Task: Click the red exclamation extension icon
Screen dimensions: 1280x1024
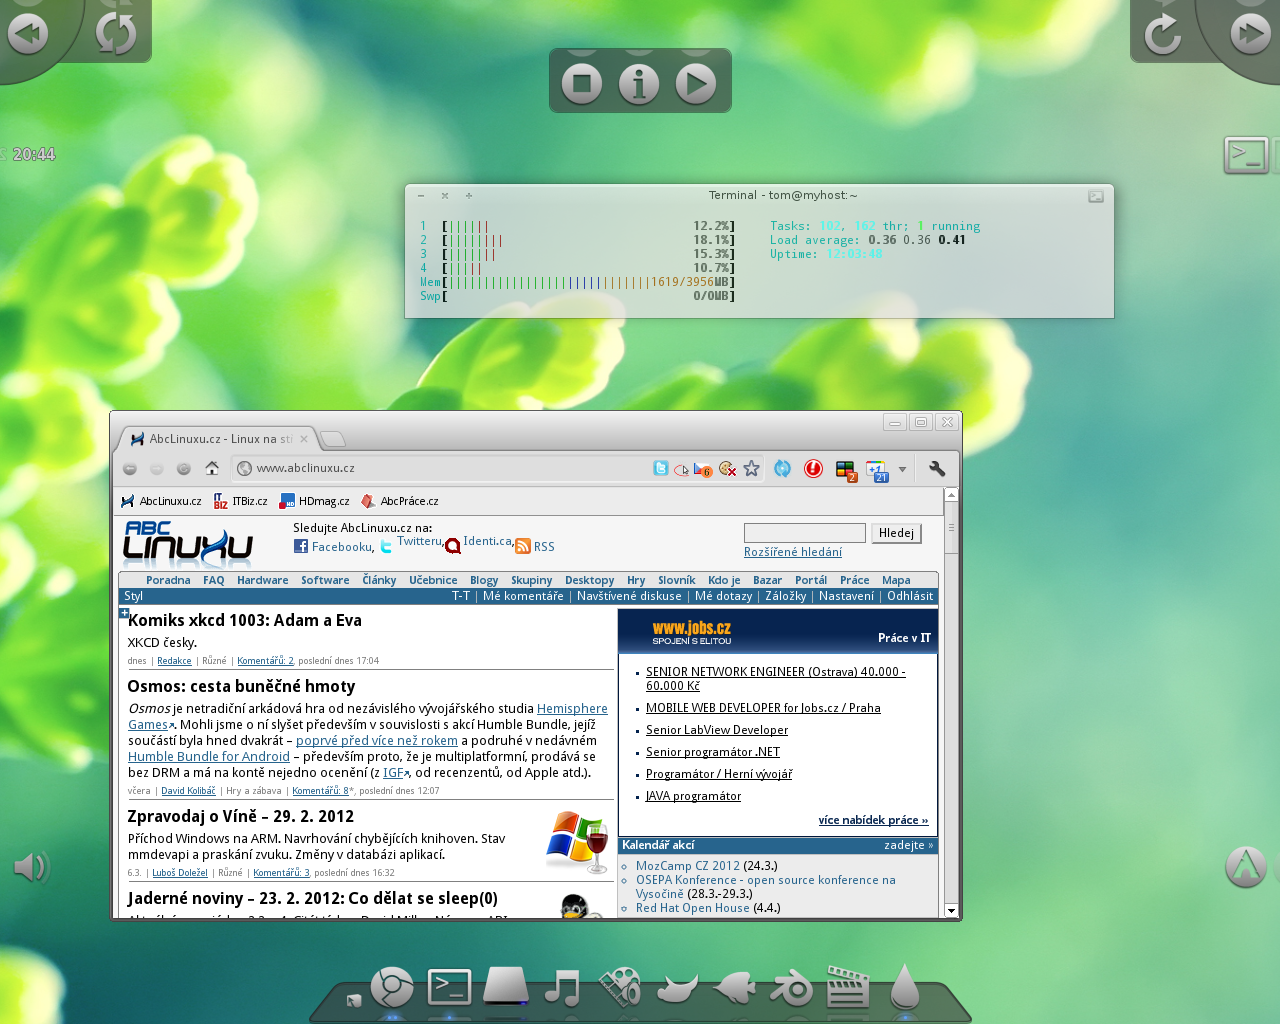Action: (x=814, y=468)
